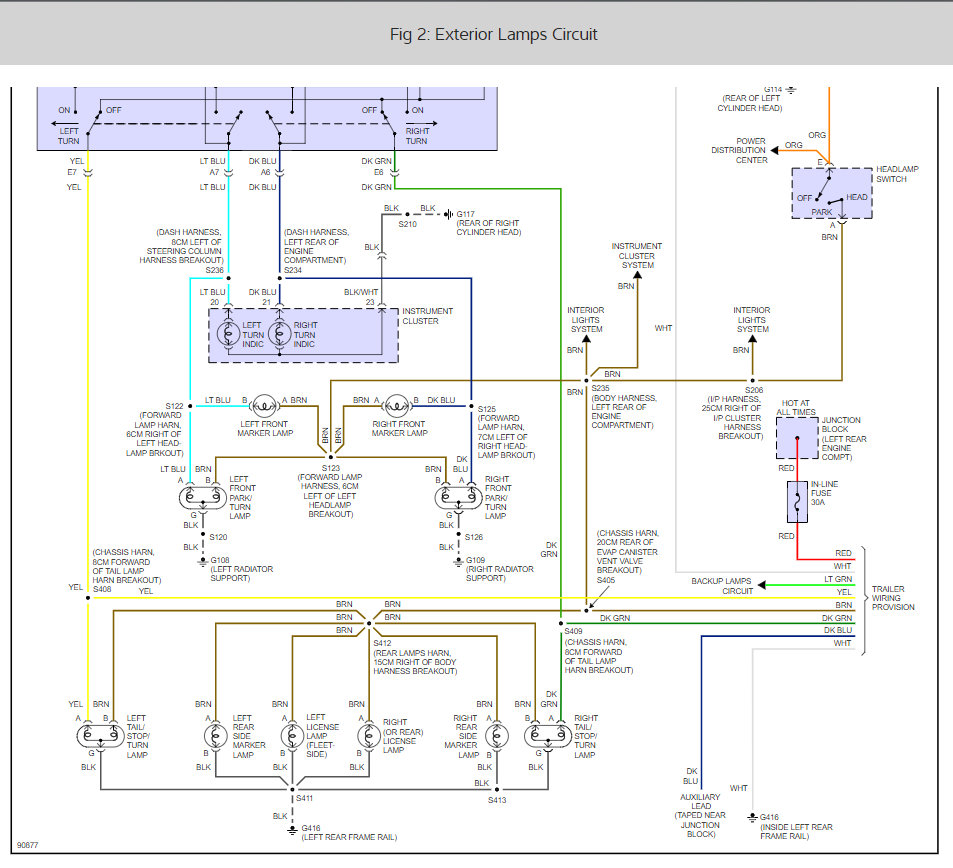The width and height of the screenshot is (953, 868).
Task: Click the Right (or rear) License Lamp symbol
Action: pyautogui.click(x=369, y=736)
